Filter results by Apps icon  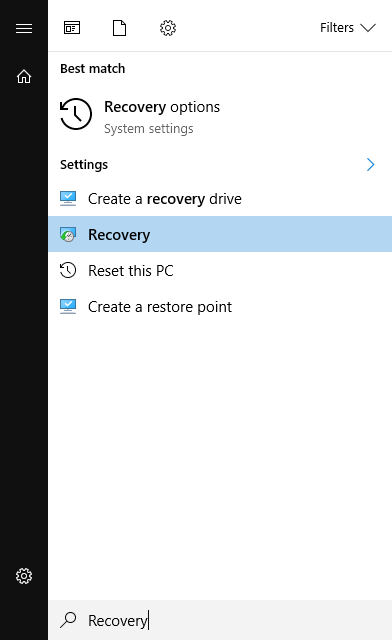(x=72, y=28)
